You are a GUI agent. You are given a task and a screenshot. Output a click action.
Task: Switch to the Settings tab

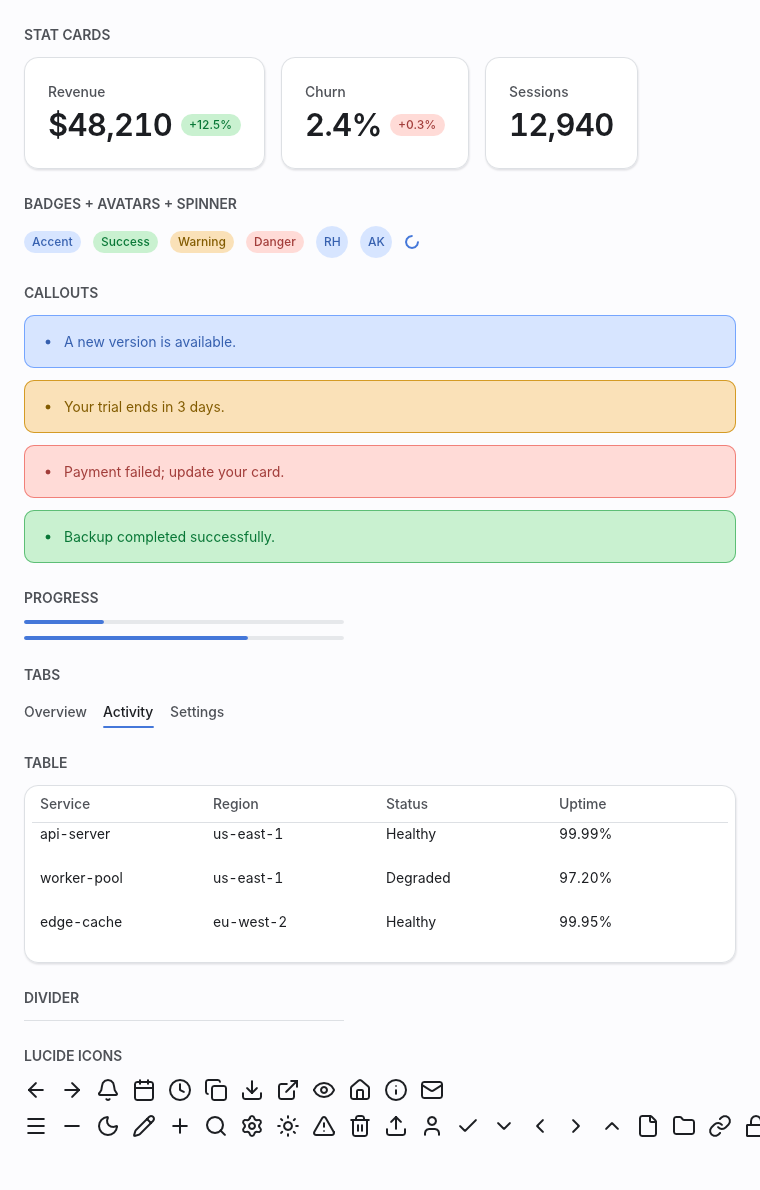197,712
